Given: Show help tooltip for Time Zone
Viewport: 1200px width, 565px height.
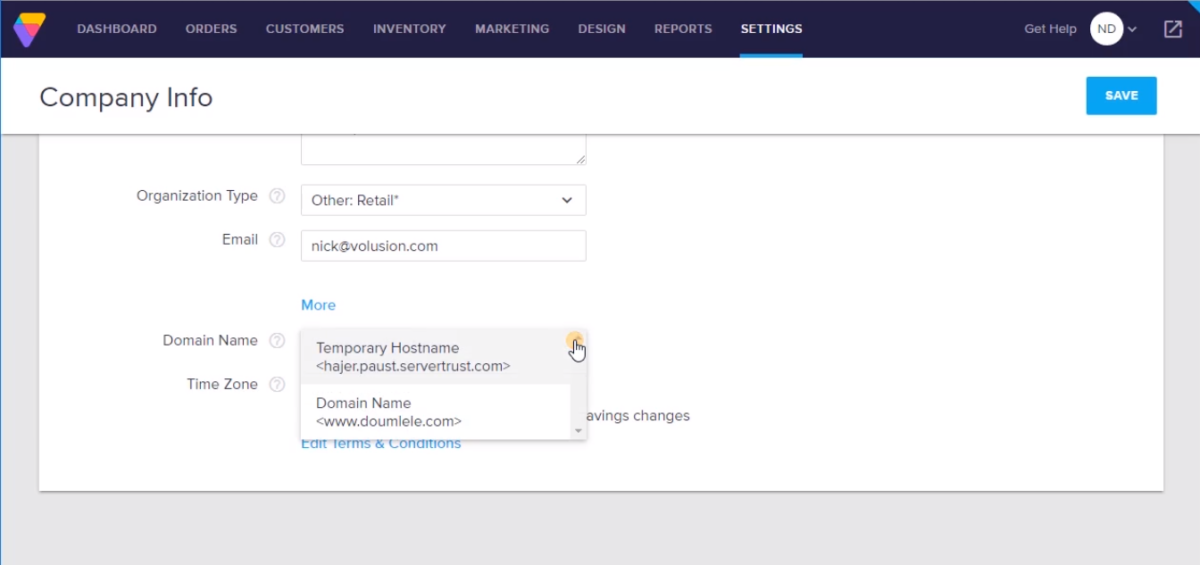Looking at the screenshot, I should click(277, 385).
